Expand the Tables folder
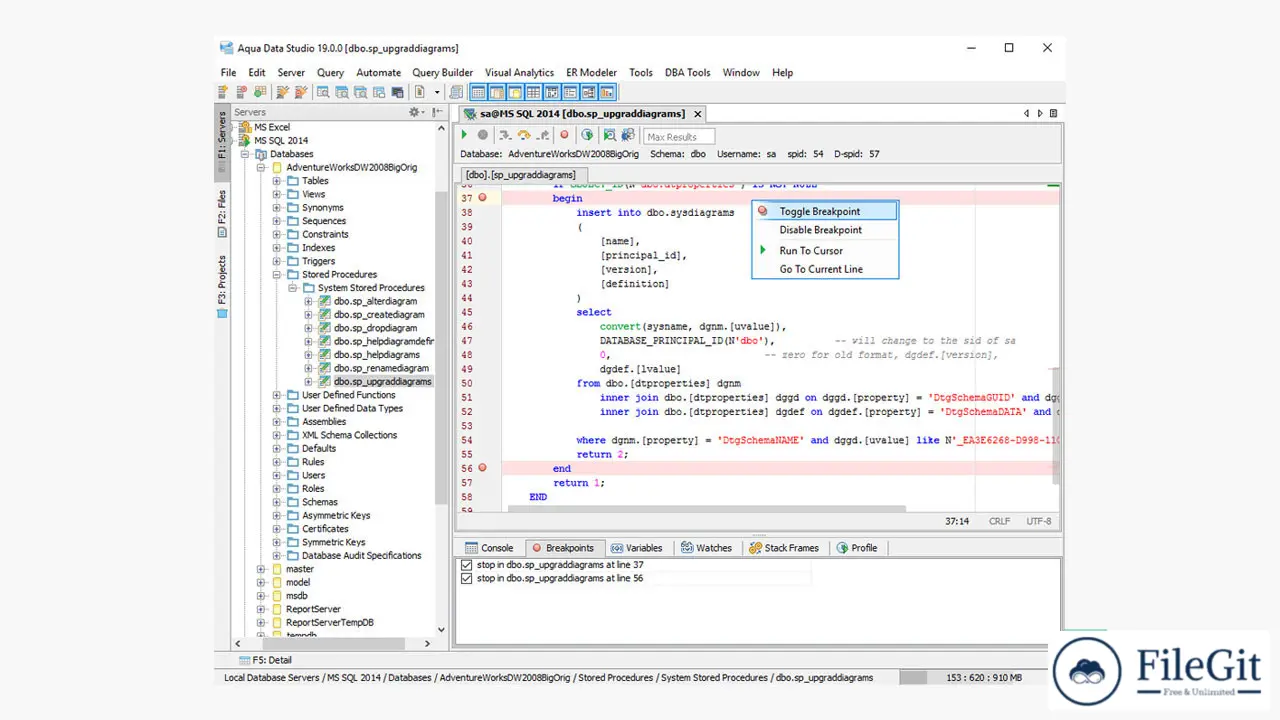This screenshot has height=720, width=1280. tap(277, 181)
